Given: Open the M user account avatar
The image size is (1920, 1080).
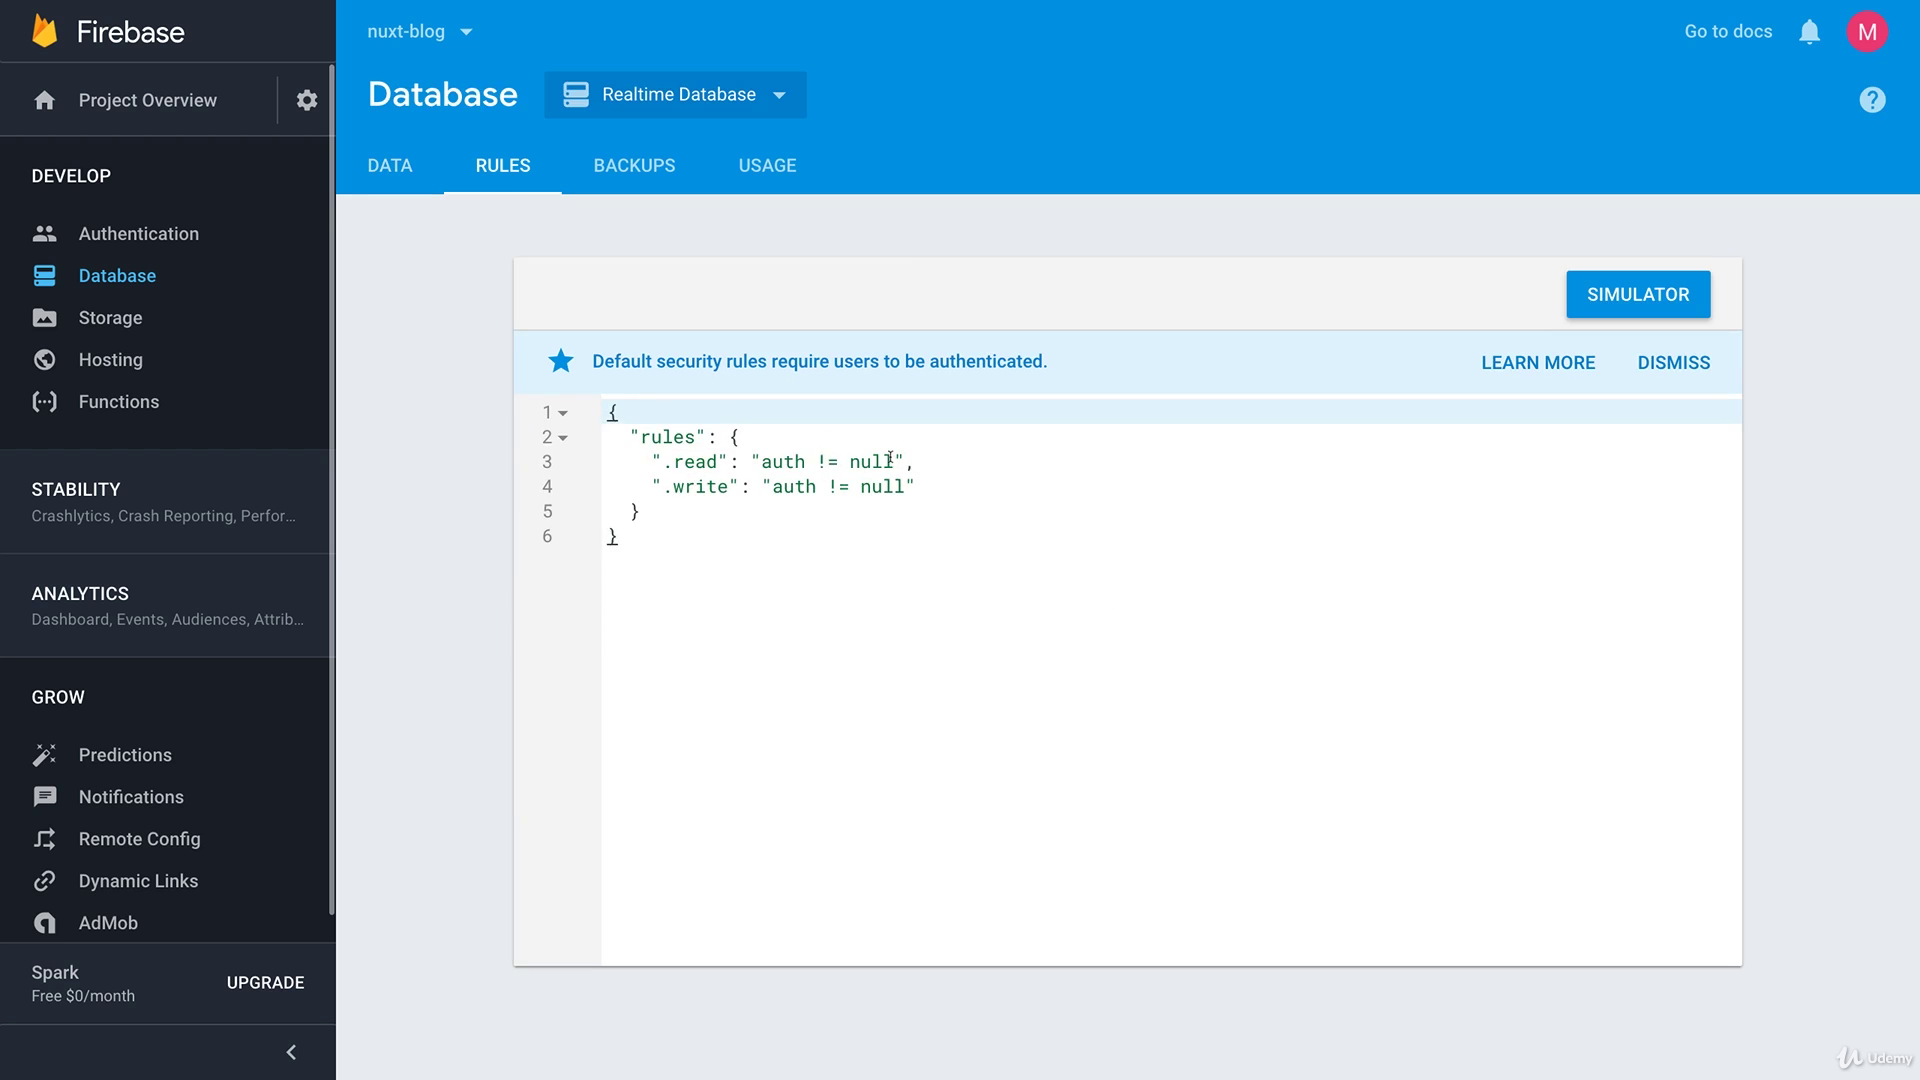Looking at the screenshot, I should [x=1866, y=32].
